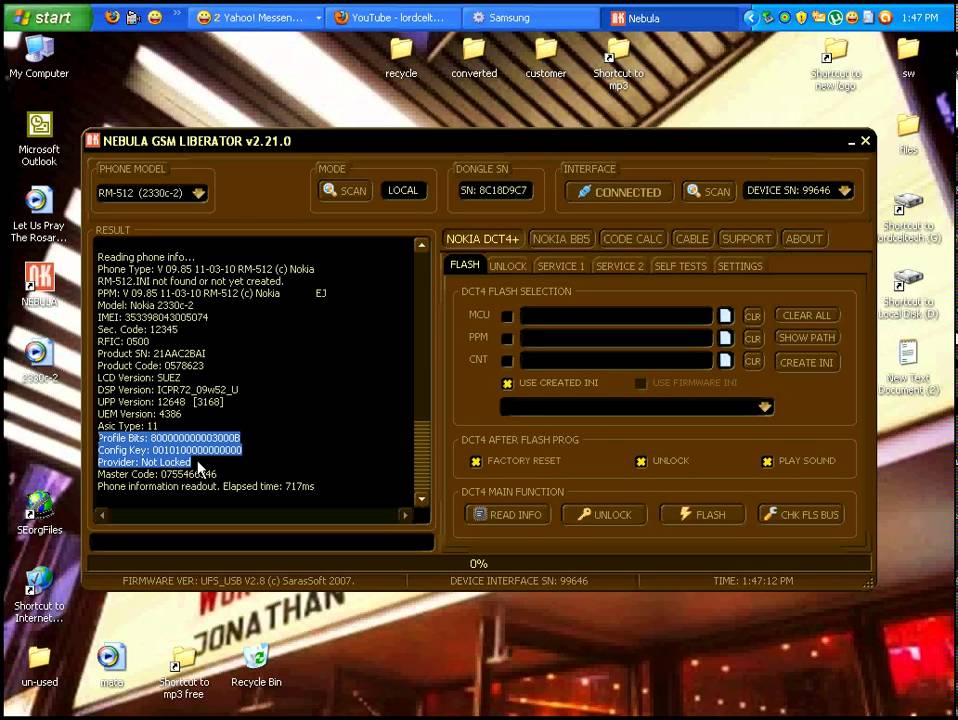Open Shortcut to Local Disk (D)
The width and height of the screenshot is (958, 720).
tap(908, 292)
